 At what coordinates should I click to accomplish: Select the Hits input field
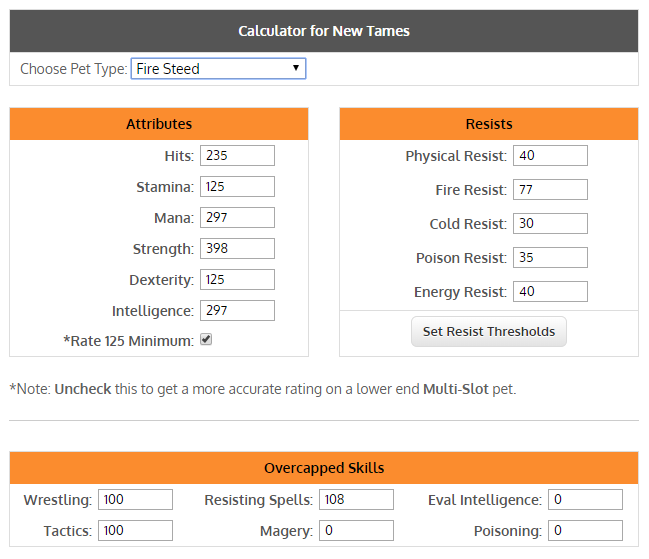tap(237, 156)
